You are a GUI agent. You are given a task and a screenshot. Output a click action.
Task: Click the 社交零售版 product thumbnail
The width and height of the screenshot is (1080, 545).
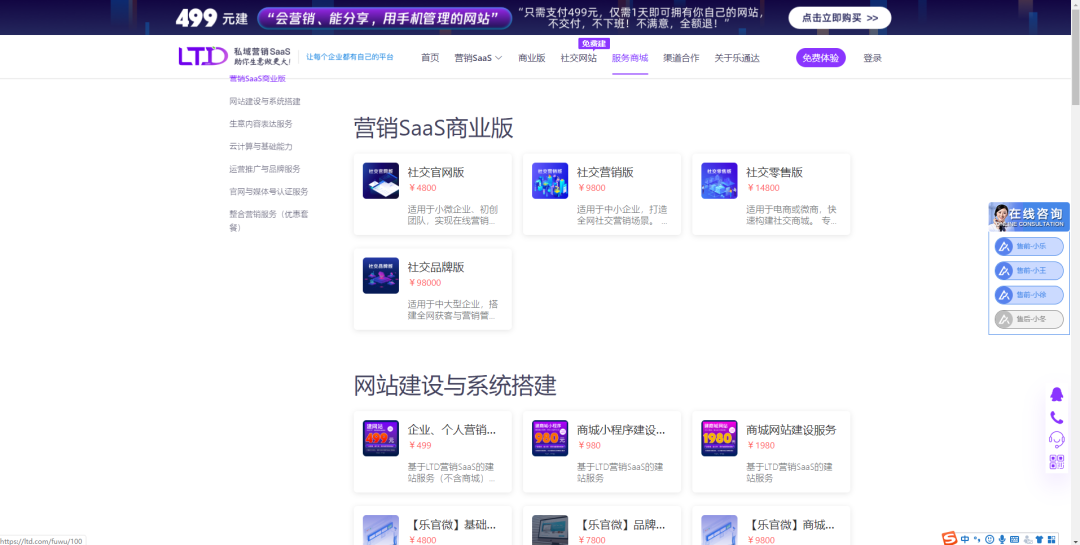tap(719, 181)
